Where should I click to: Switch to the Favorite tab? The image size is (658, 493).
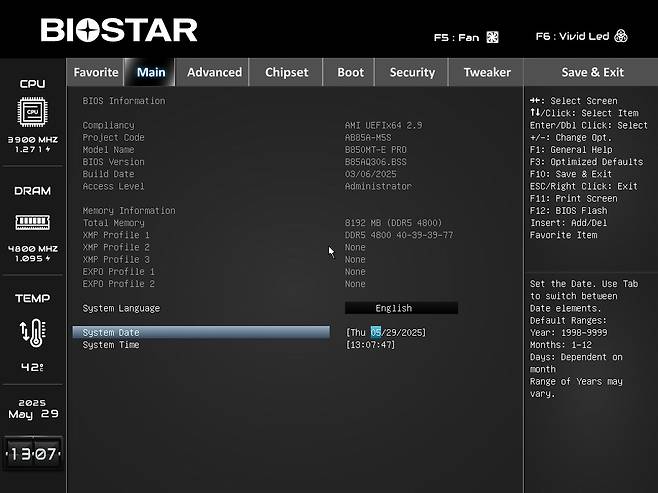coord(96,72)
